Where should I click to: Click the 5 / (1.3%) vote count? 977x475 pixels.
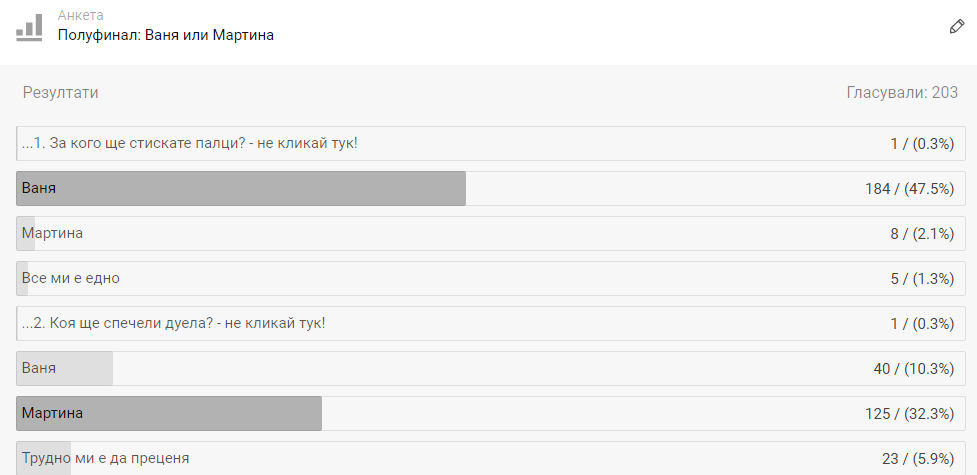pyautogui.click(x=923, y=279)
